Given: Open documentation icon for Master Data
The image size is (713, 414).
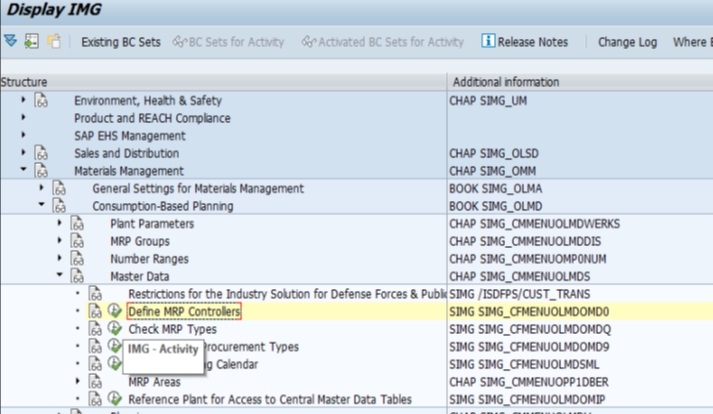Looking at the screenshot, I should pyautogui.click(x=77, y=276).
